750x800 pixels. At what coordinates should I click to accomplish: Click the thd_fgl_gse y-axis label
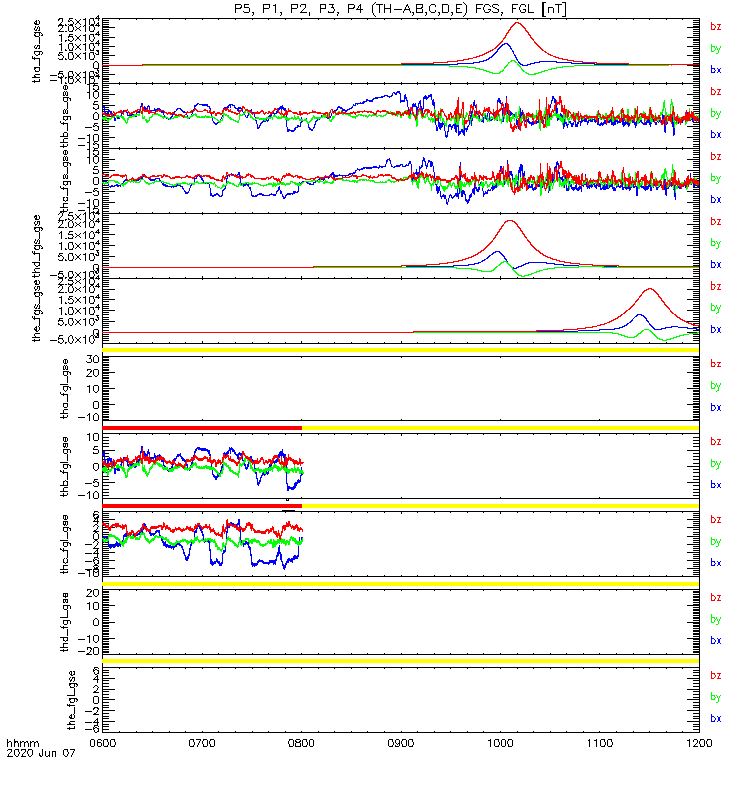click(65, 622)
